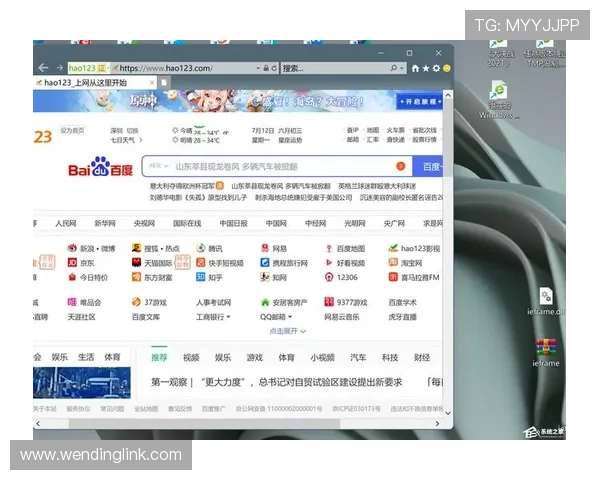Go back with the browser back arrow
Image resolution: width=600 pixels, height=480 pixels.
pos(43,68)
